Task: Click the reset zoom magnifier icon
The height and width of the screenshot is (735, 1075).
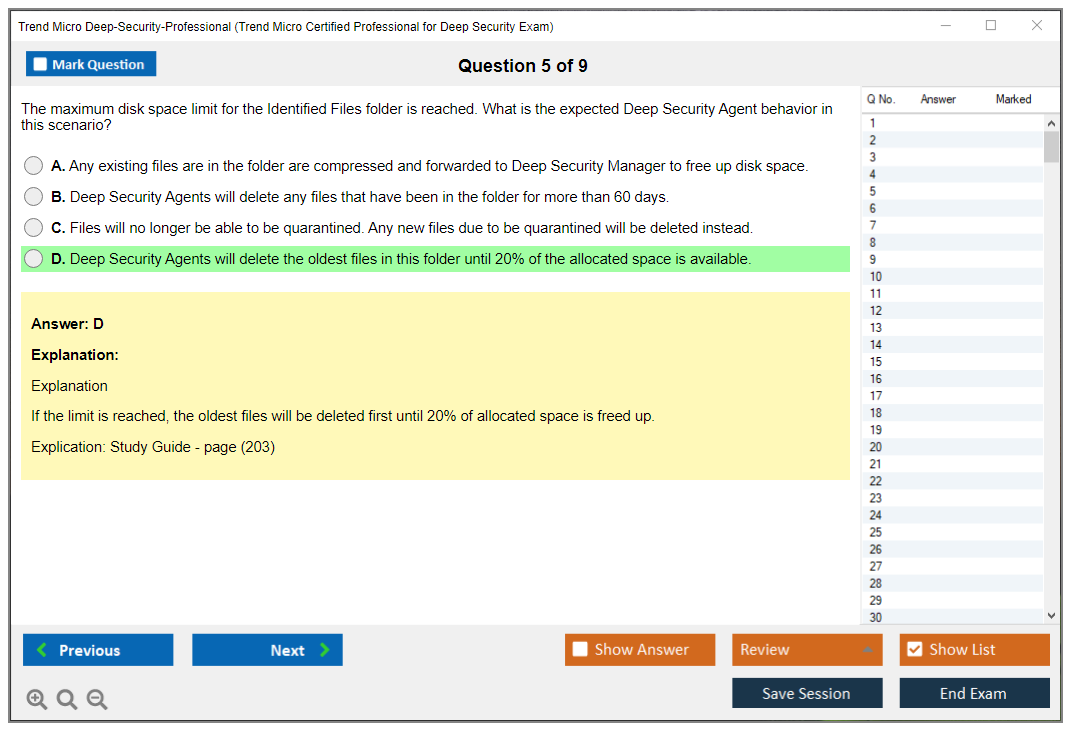Action: [x=67, y=700]
